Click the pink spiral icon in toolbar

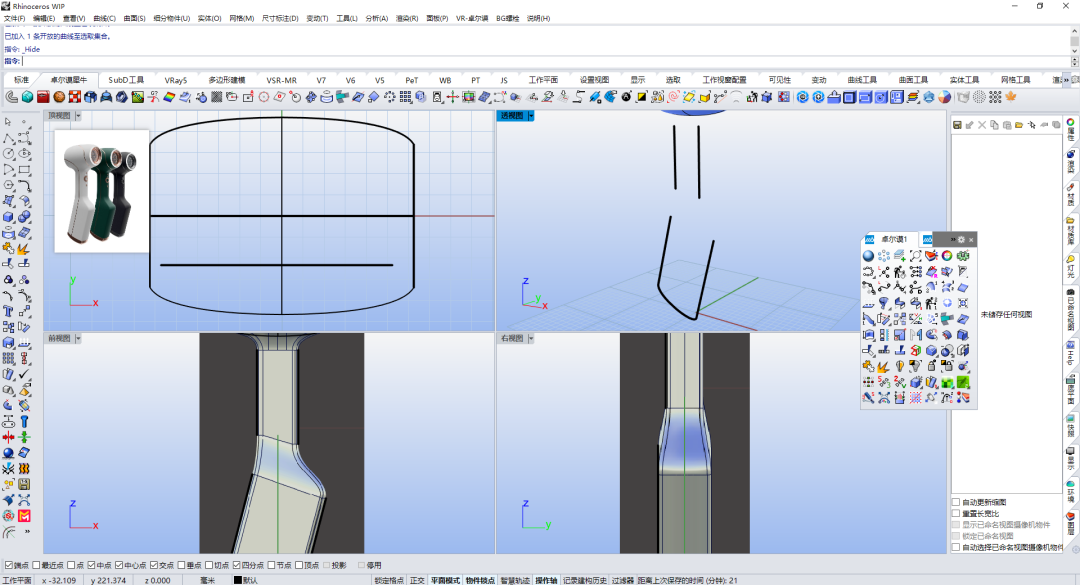pos(674,97)
